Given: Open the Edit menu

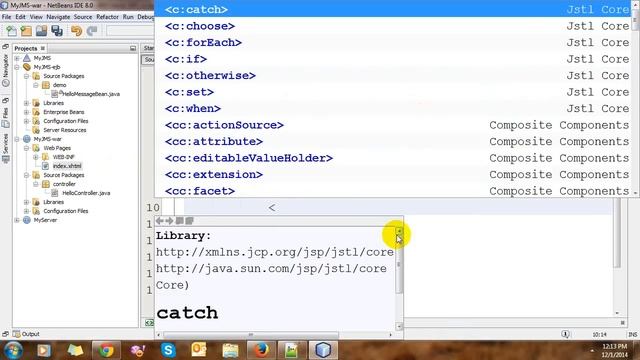Looking at the screenshot, I should pos(20,17).
